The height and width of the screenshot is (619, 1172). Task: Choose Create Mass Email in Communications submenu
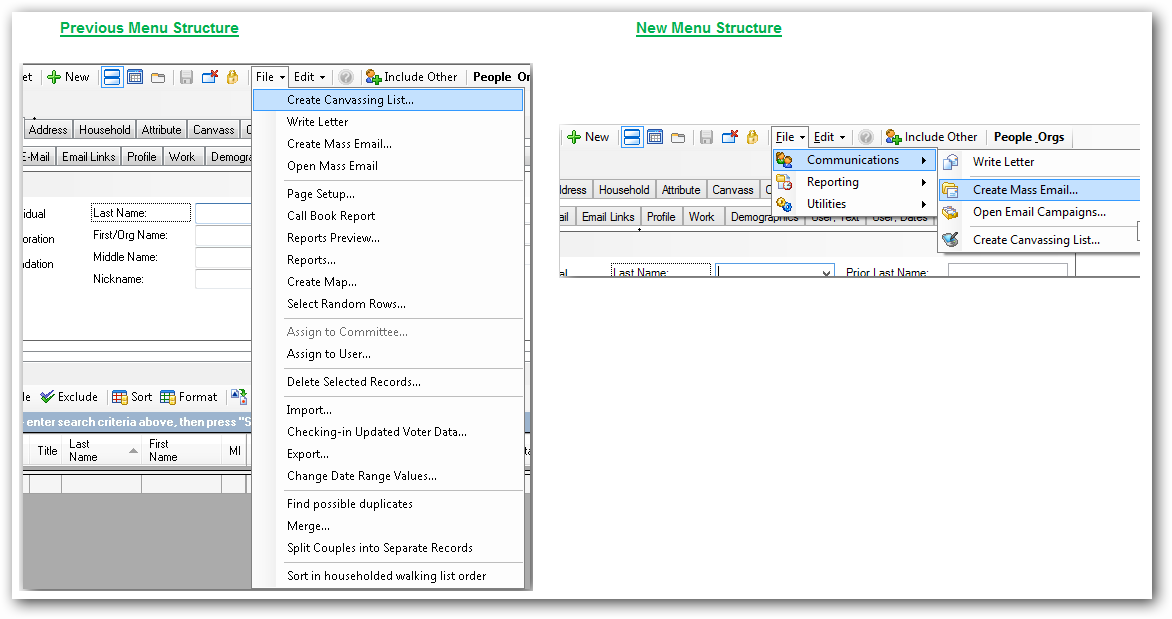coord(1025,190)
